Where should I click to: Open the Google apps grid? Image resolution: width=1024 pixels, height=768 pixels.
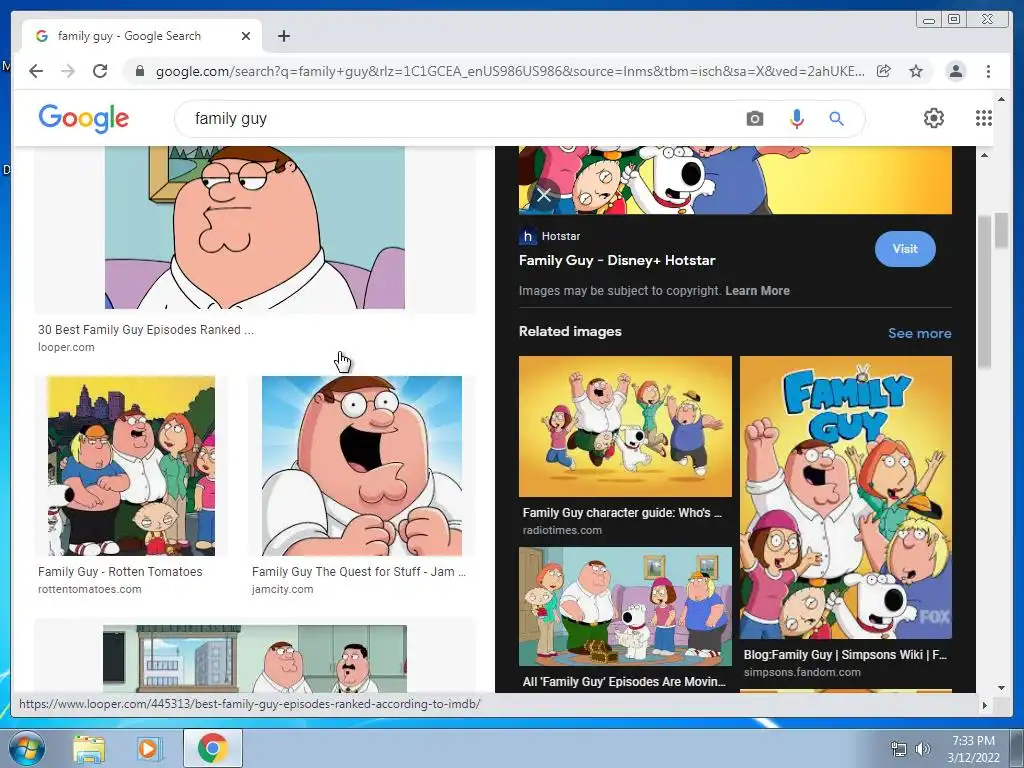click(984, 118)
